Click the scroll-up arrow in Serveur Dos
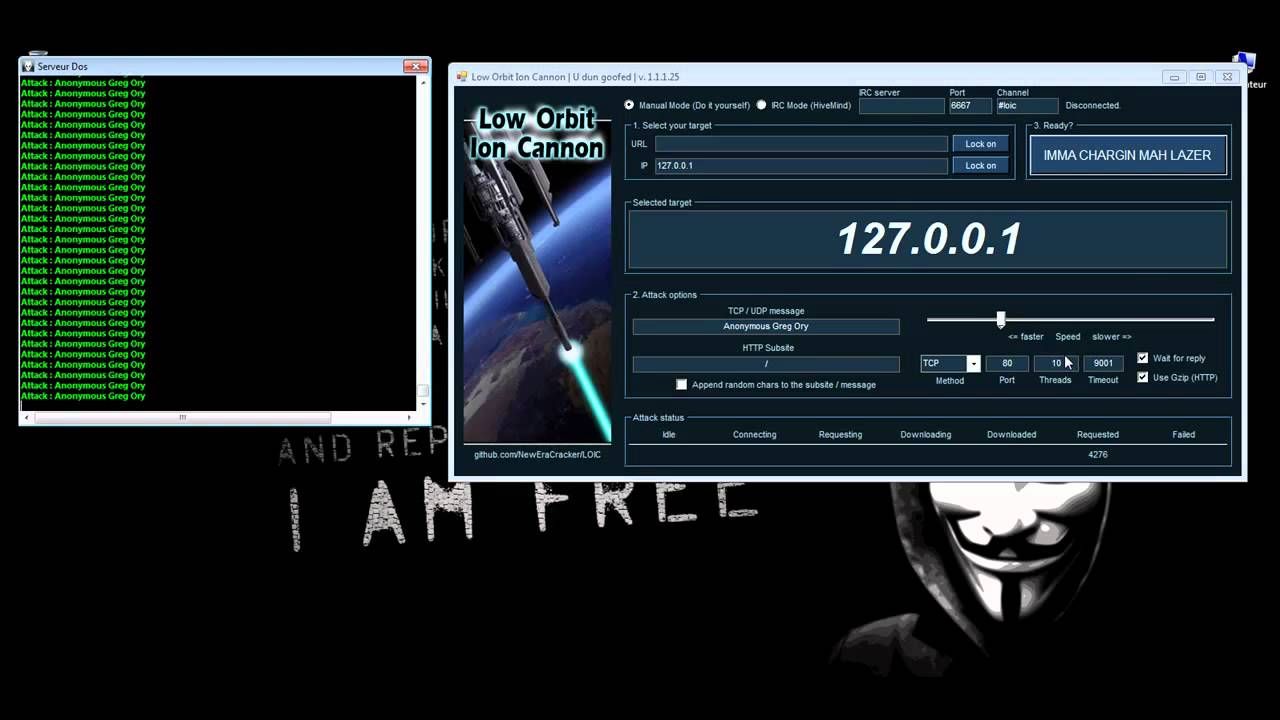The height and width of the screenshot is (720, 1280). point(422,83)
